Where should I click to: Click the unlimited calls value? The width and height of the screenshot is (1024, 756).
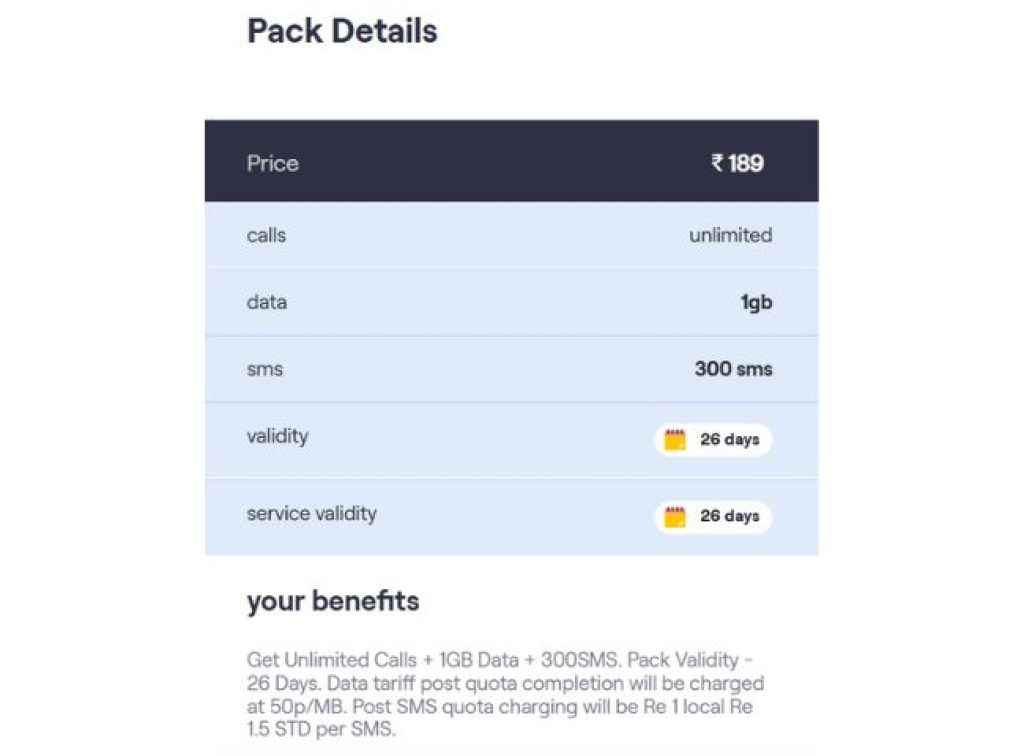(x=730, y=235)
